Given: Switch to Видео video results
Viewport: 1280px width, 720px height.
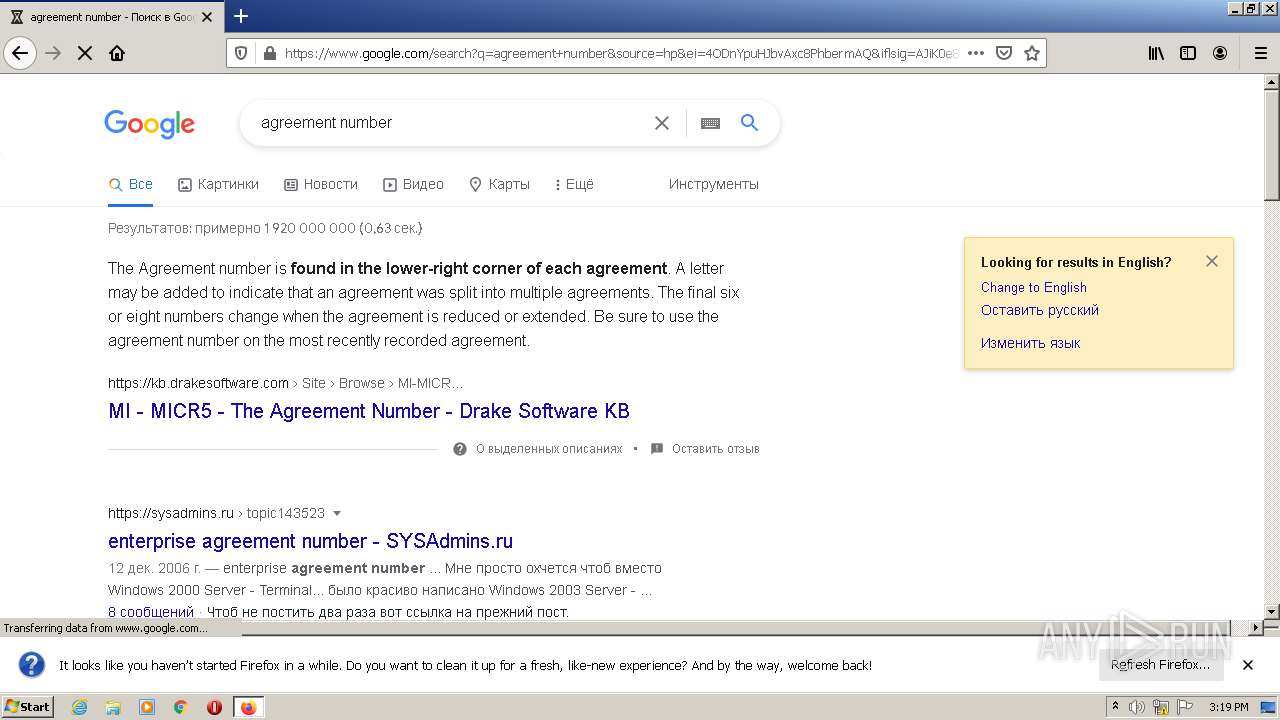Looking at the screenshot, I should (413, 184).
